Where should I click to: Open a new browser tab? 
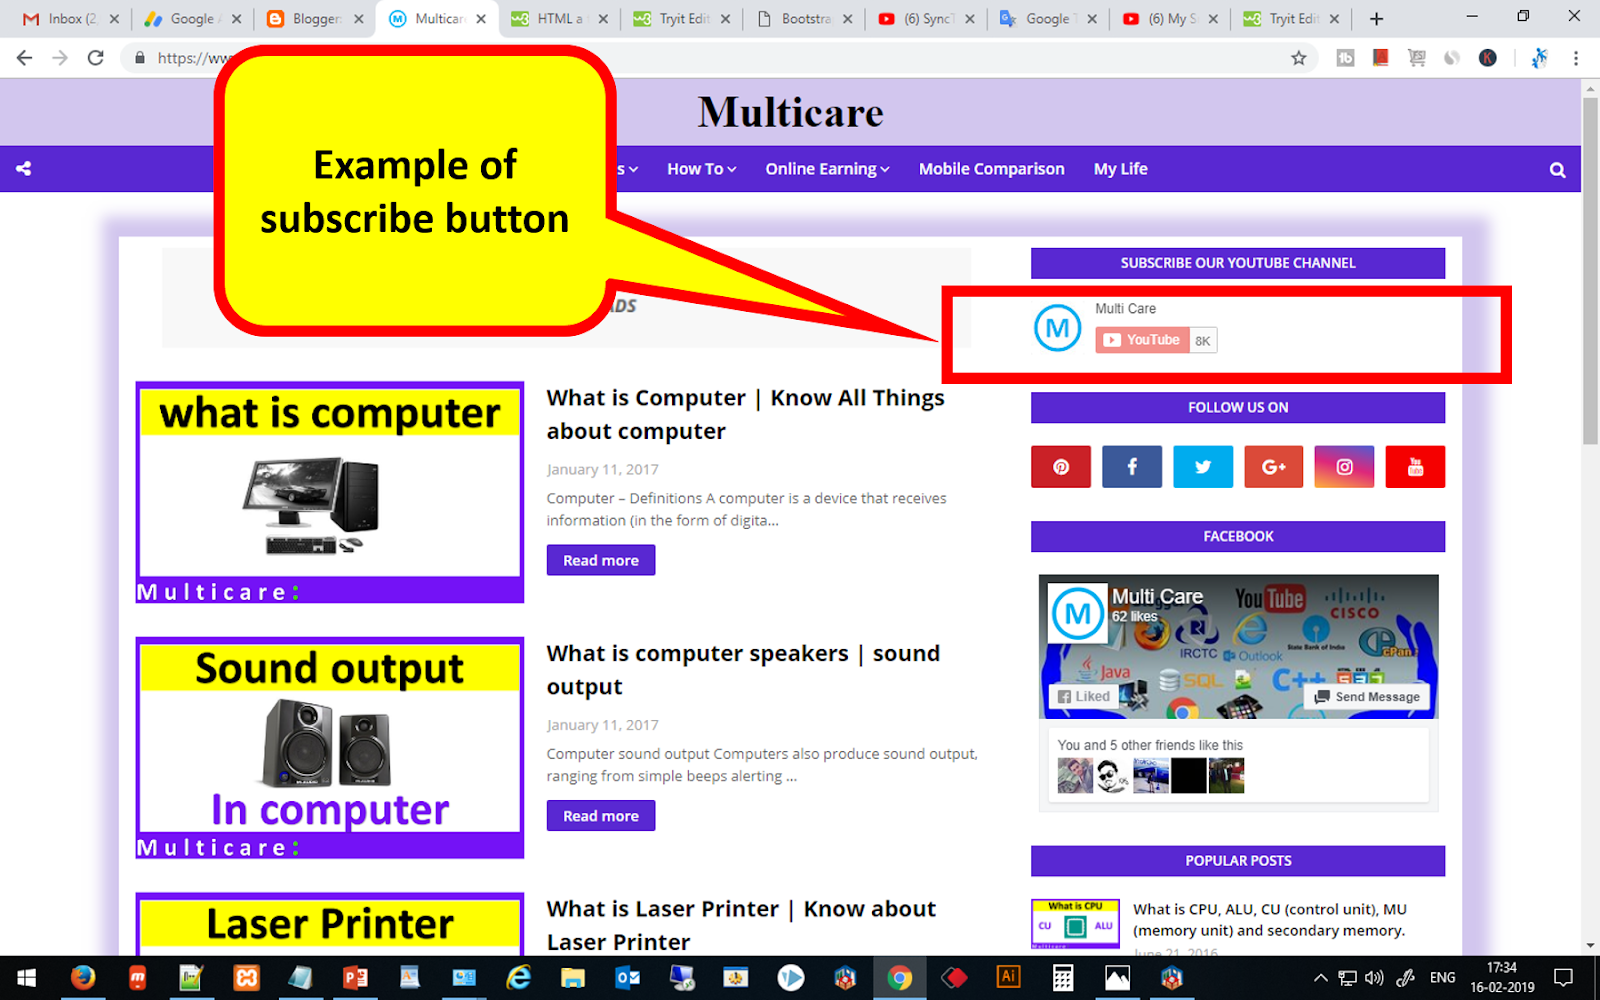coord(1376,19)
